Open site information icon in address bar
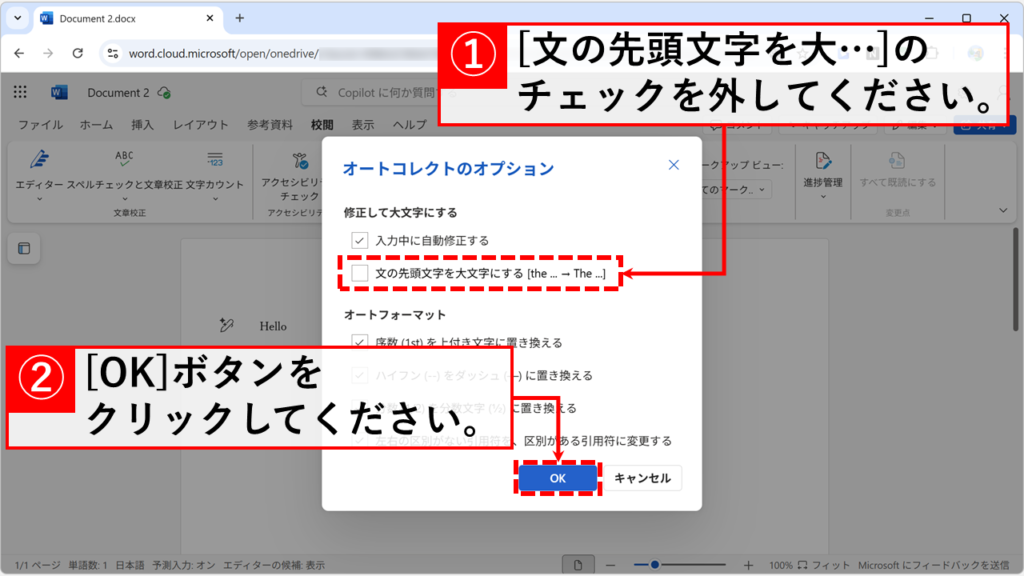The image size is (1024, 576). pos(112,54)
